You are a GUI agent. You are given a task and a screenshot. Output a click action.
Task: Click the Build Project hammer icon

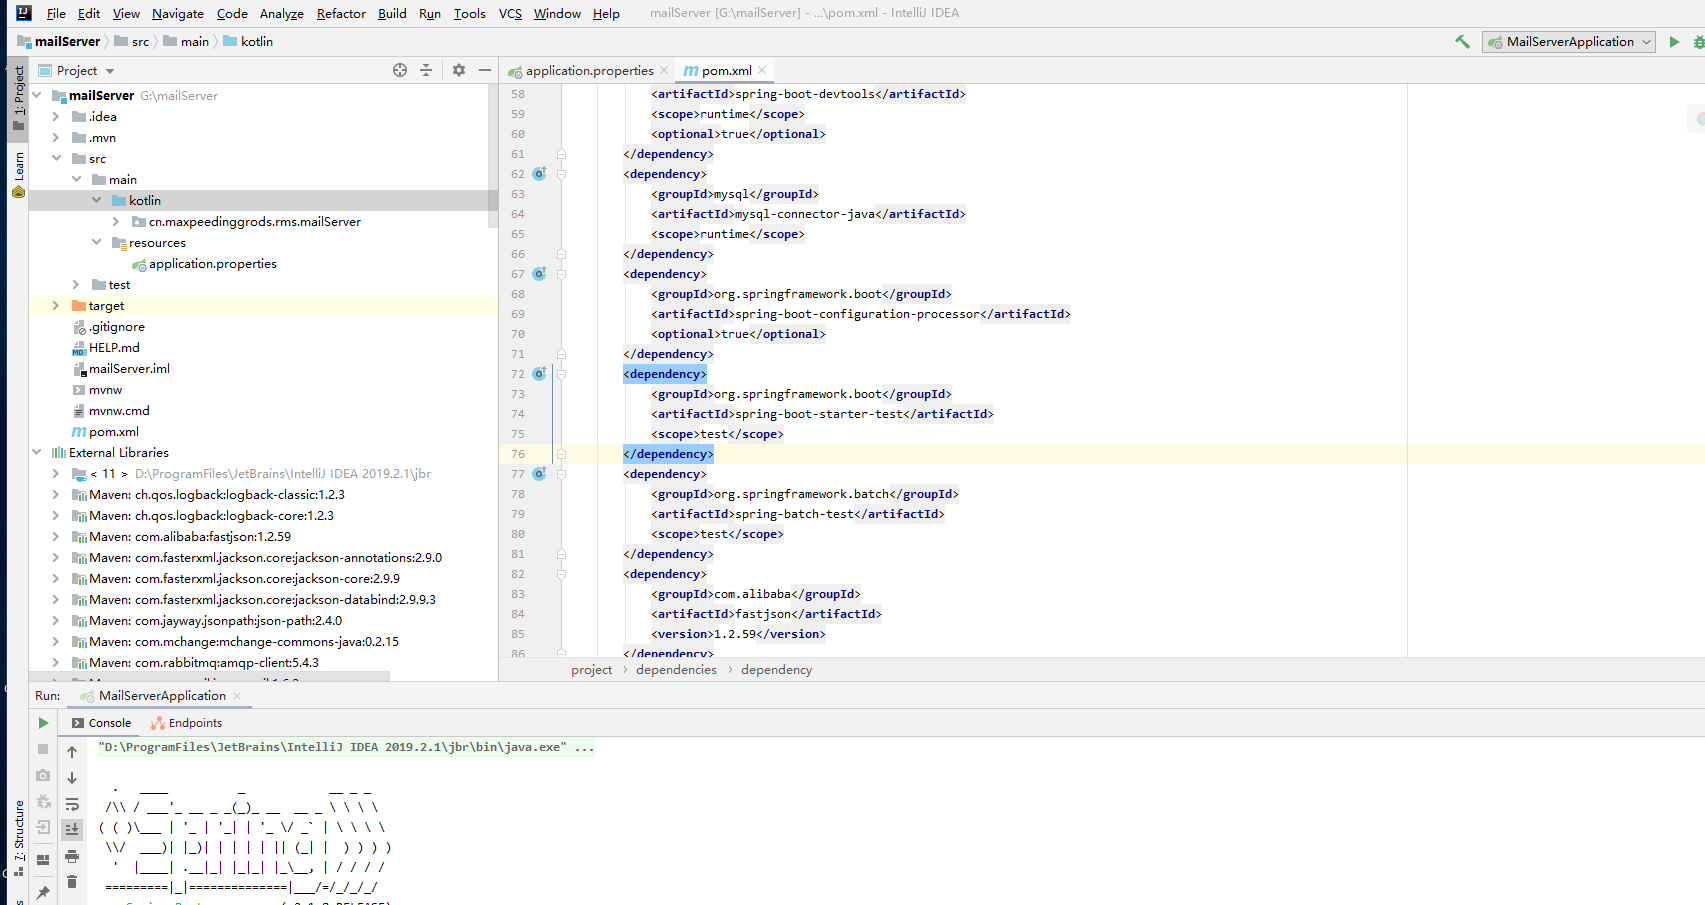click(x=1462, y=42)
